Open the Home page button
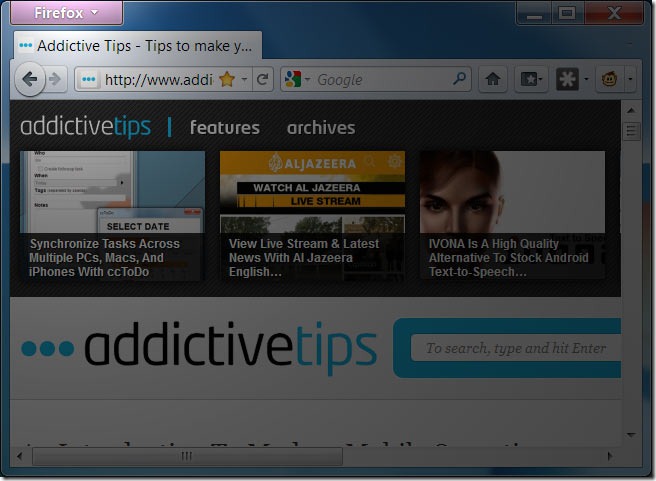Screen dimensions: 656x481 493,79
